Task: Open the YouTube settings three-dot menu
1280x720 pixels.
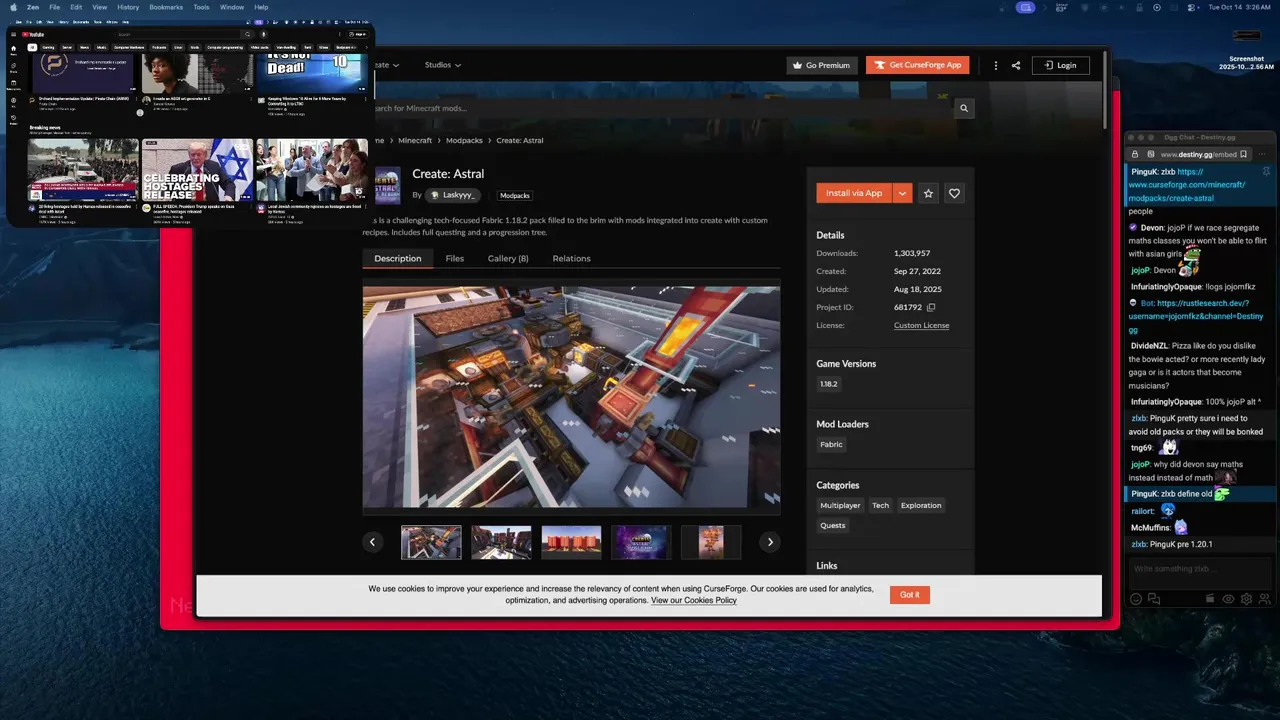Action: [340, 34]
